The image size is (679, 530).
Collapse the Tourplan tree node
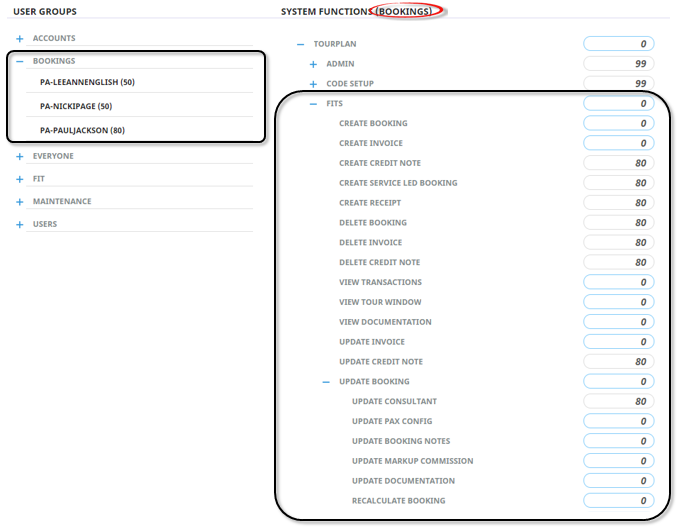300,44
